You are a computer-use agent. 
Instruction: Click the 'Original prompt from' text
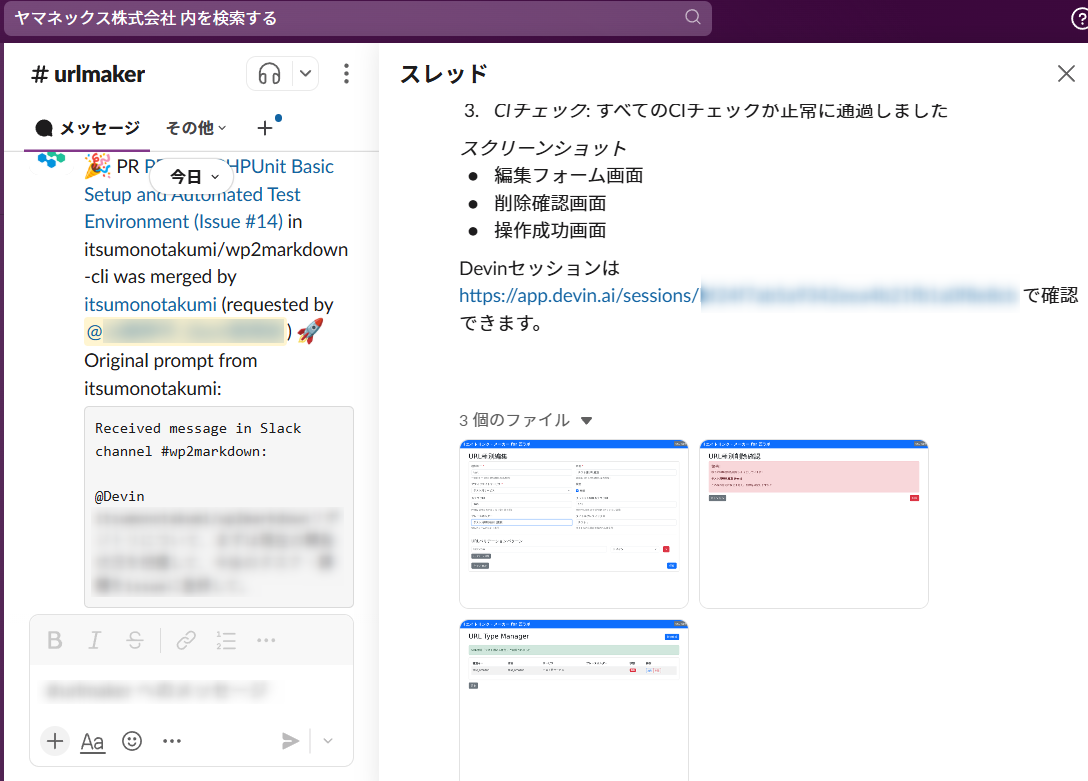click(x=171, y=361)
